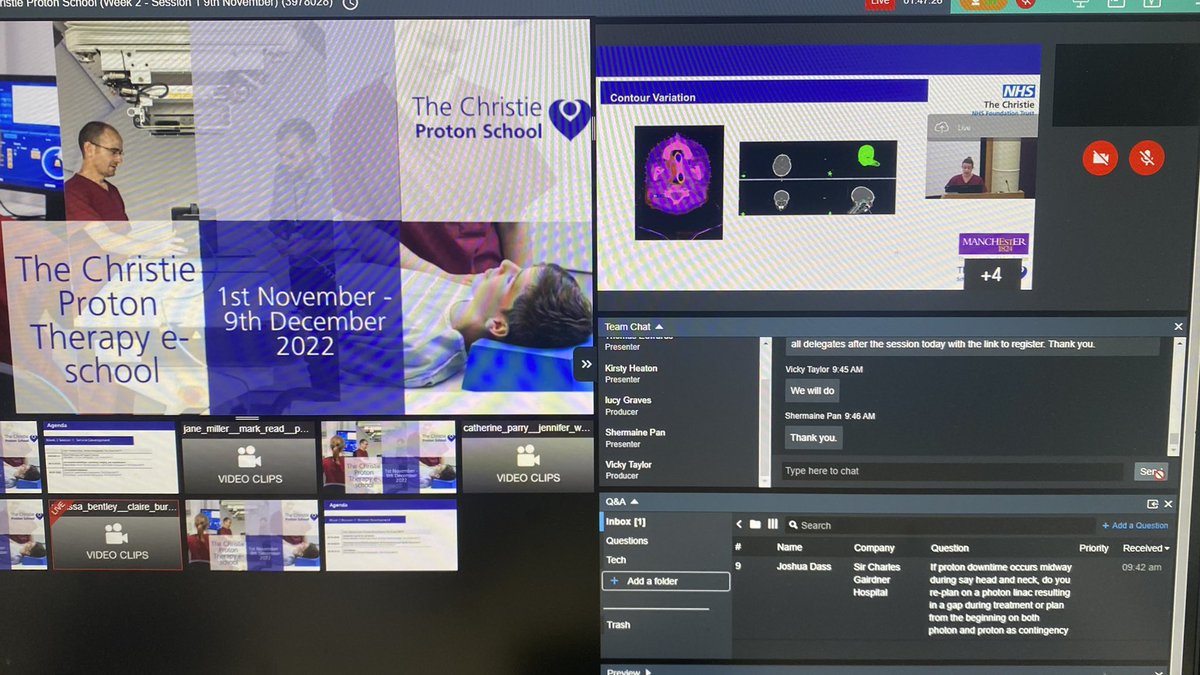Send the chat message
The height and width of the screenshot is (675, 1200).
pyautogui.click(x=1150, y=472)
